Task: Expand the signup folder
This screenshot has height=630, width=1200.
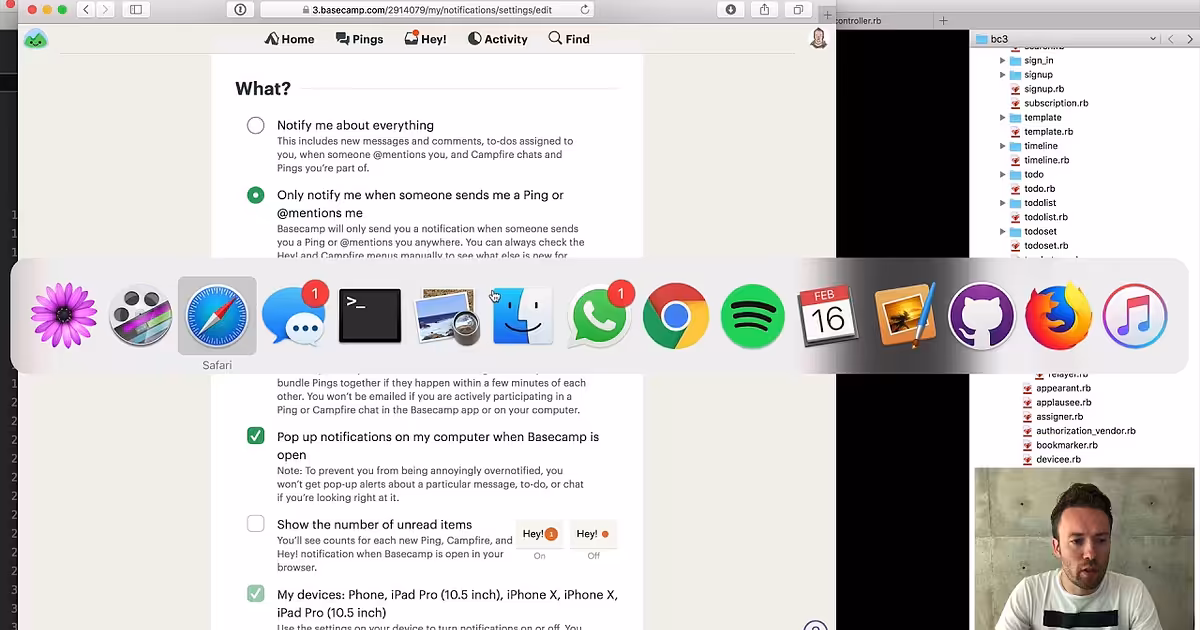Action: click(x=1003, y=75)
